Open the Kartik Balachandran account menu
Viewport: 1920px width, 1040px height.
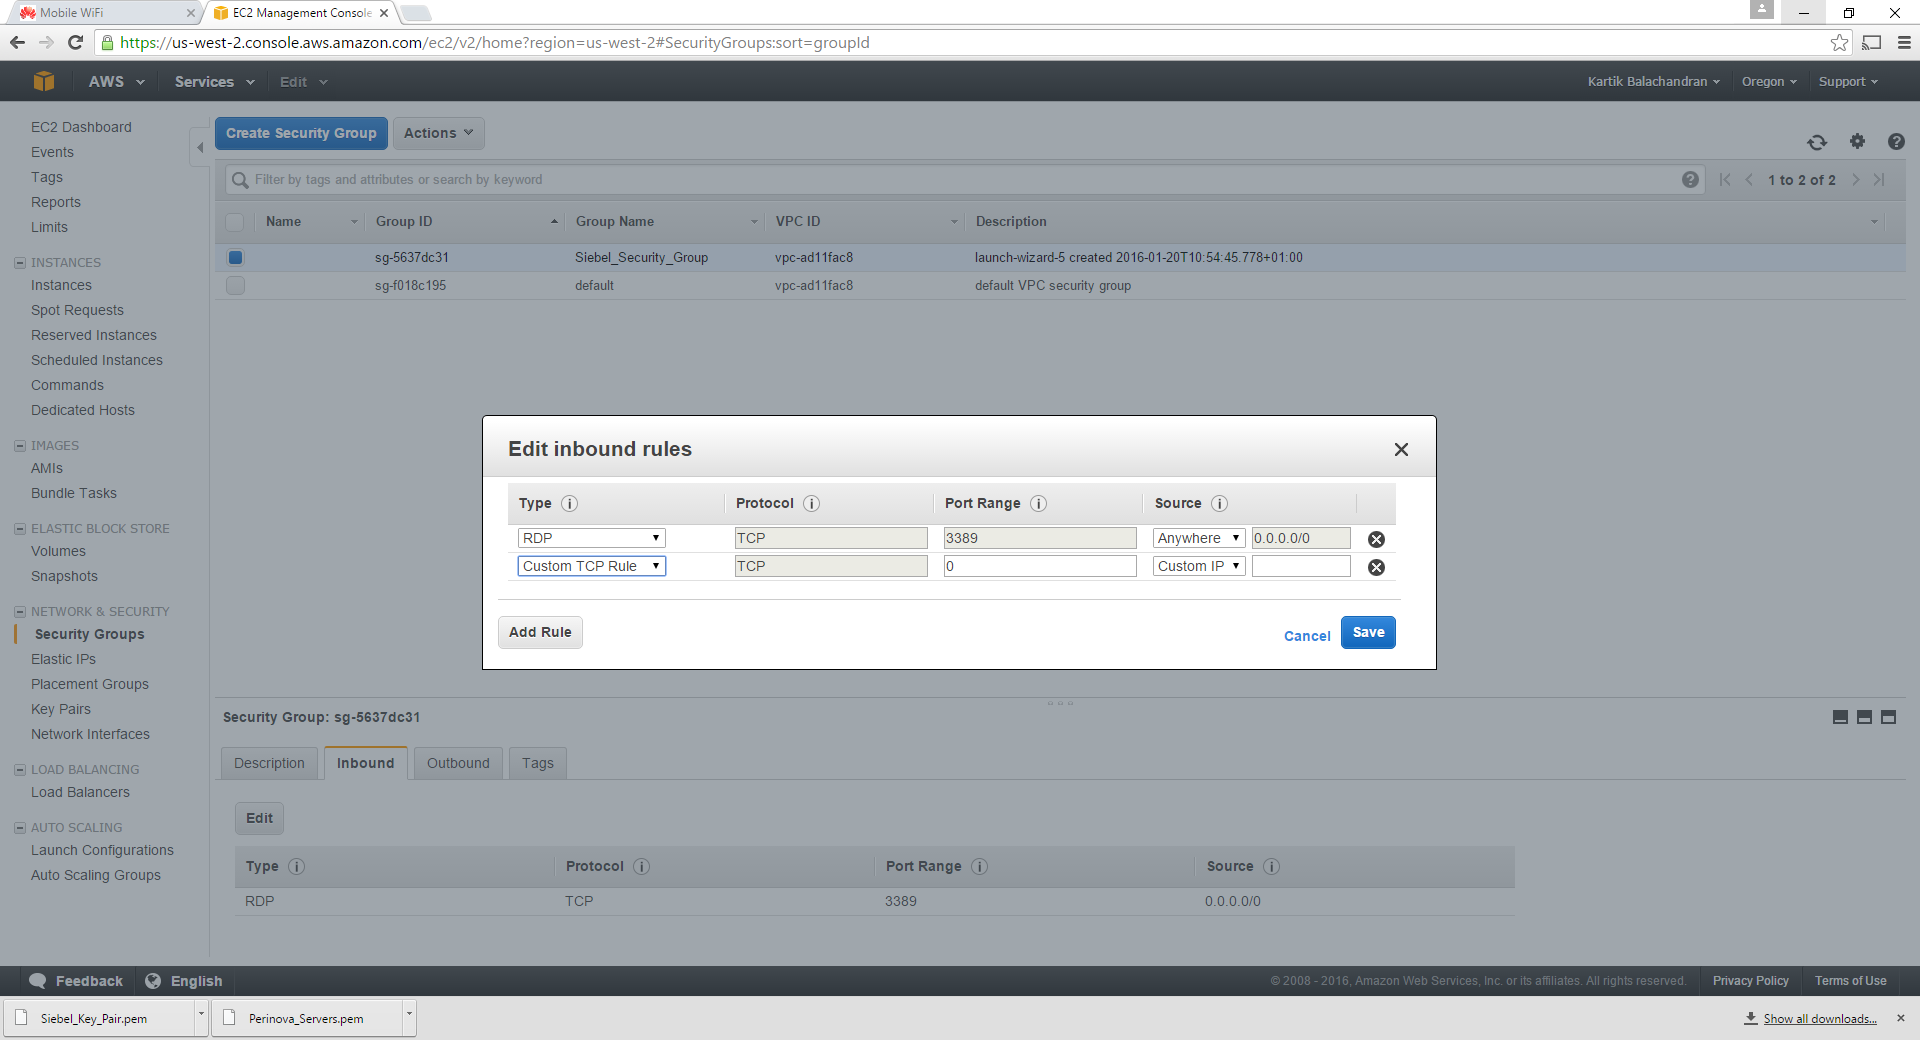pos(1653,82)
